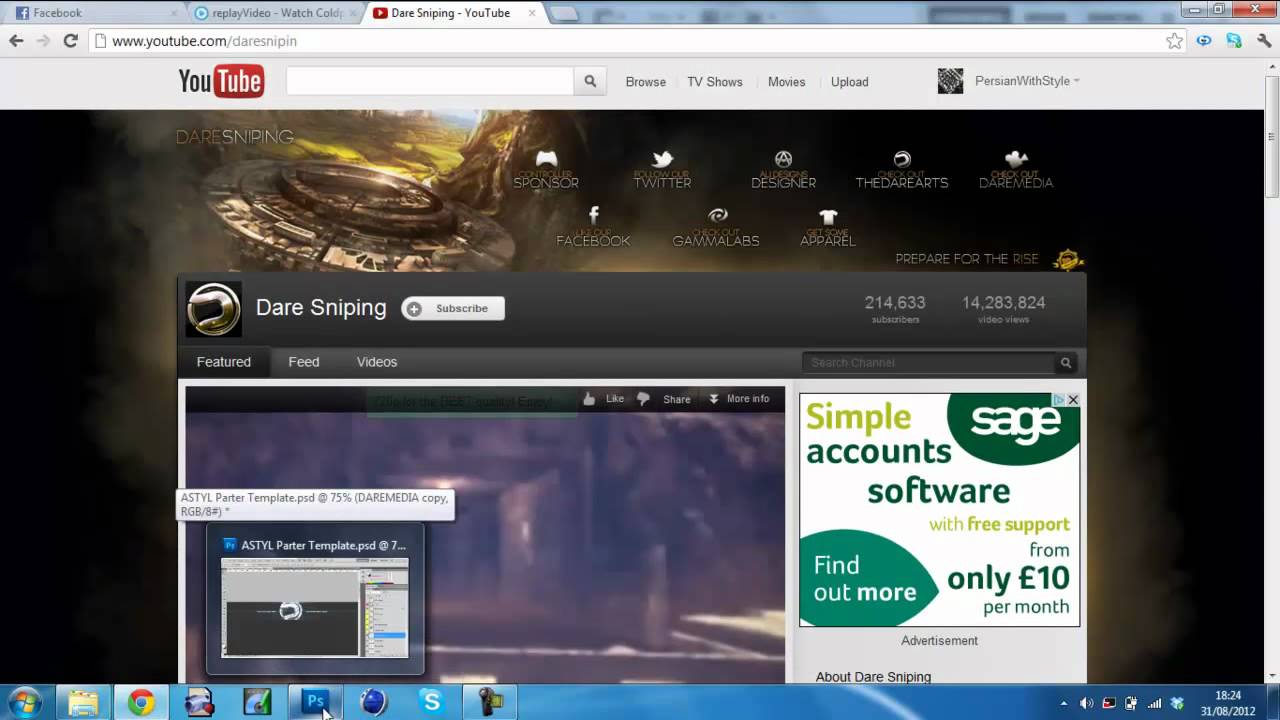The height and width of the screenshot is (720, 1280).
Task: Expand the More info video dropdown
Action: [739, 399]
